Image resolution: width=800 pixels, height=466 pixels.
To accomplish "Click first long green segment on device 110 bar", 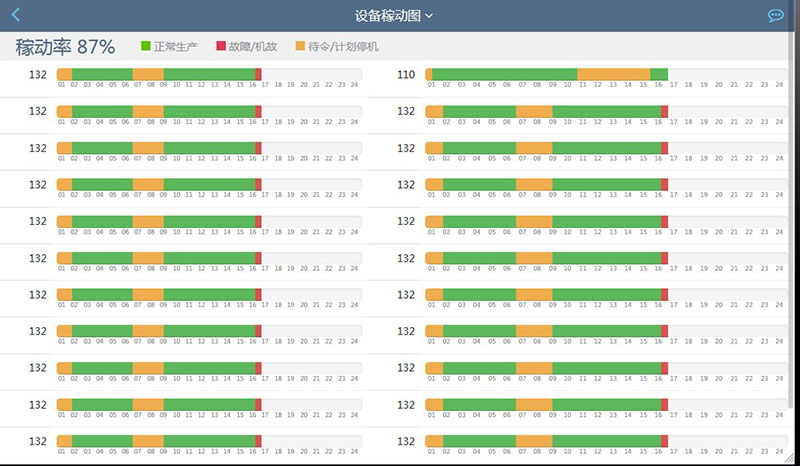I will coord(504,75).
